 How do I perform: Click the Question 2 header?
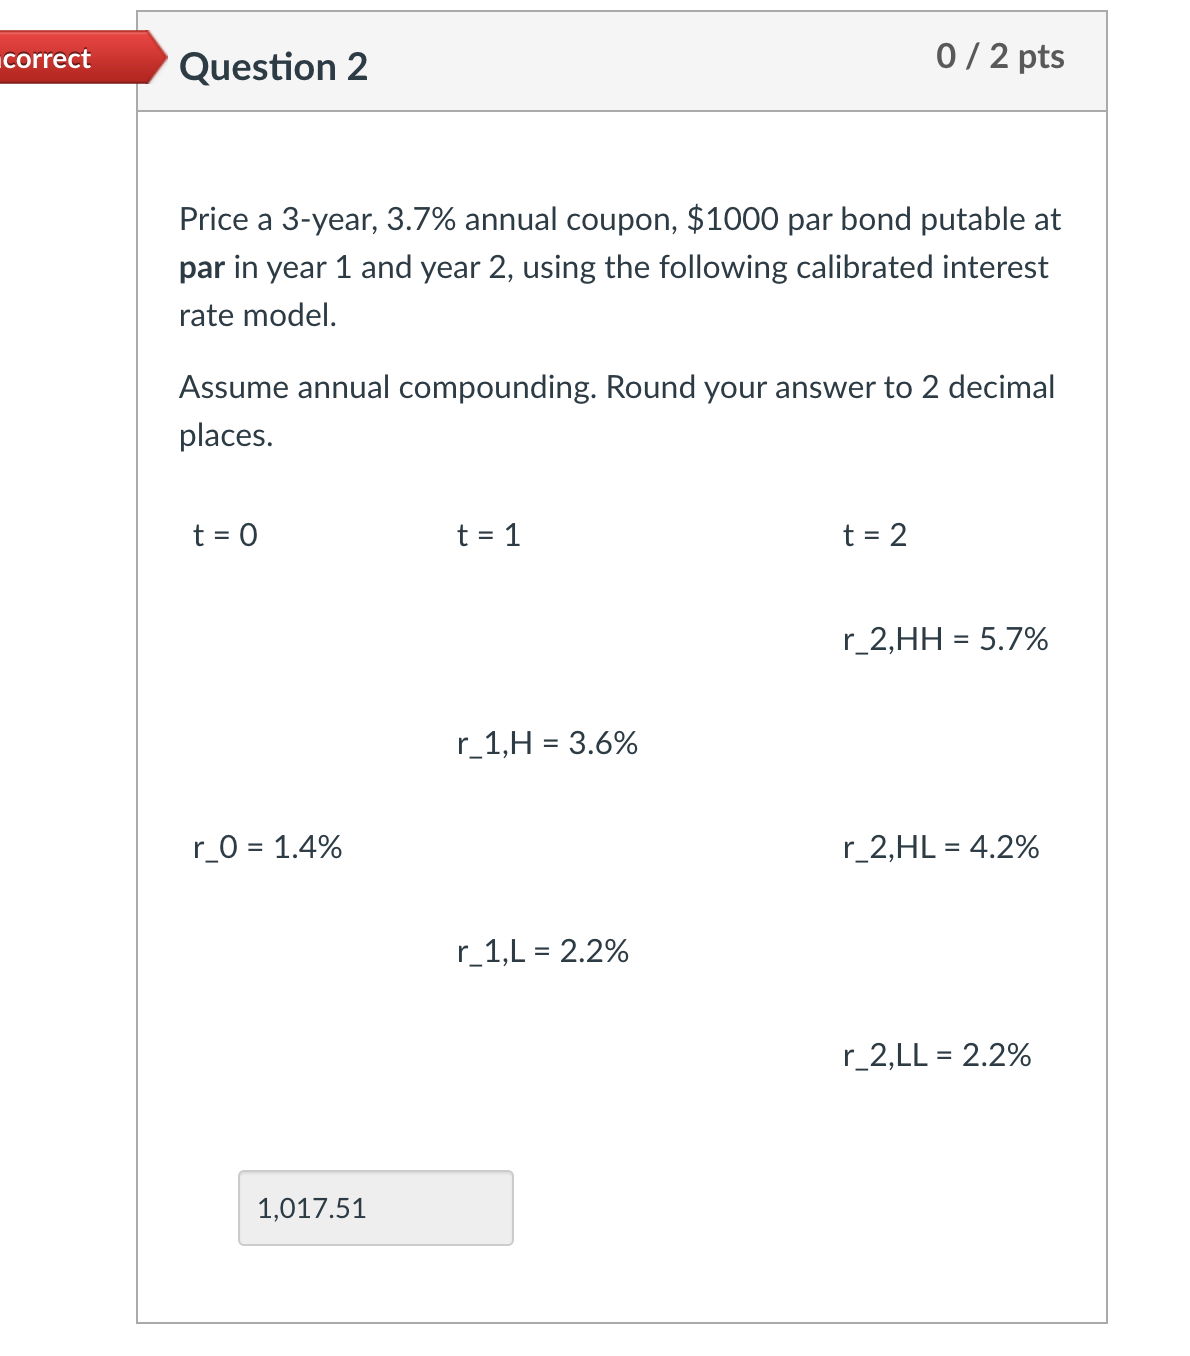click(x=273, y=67)
